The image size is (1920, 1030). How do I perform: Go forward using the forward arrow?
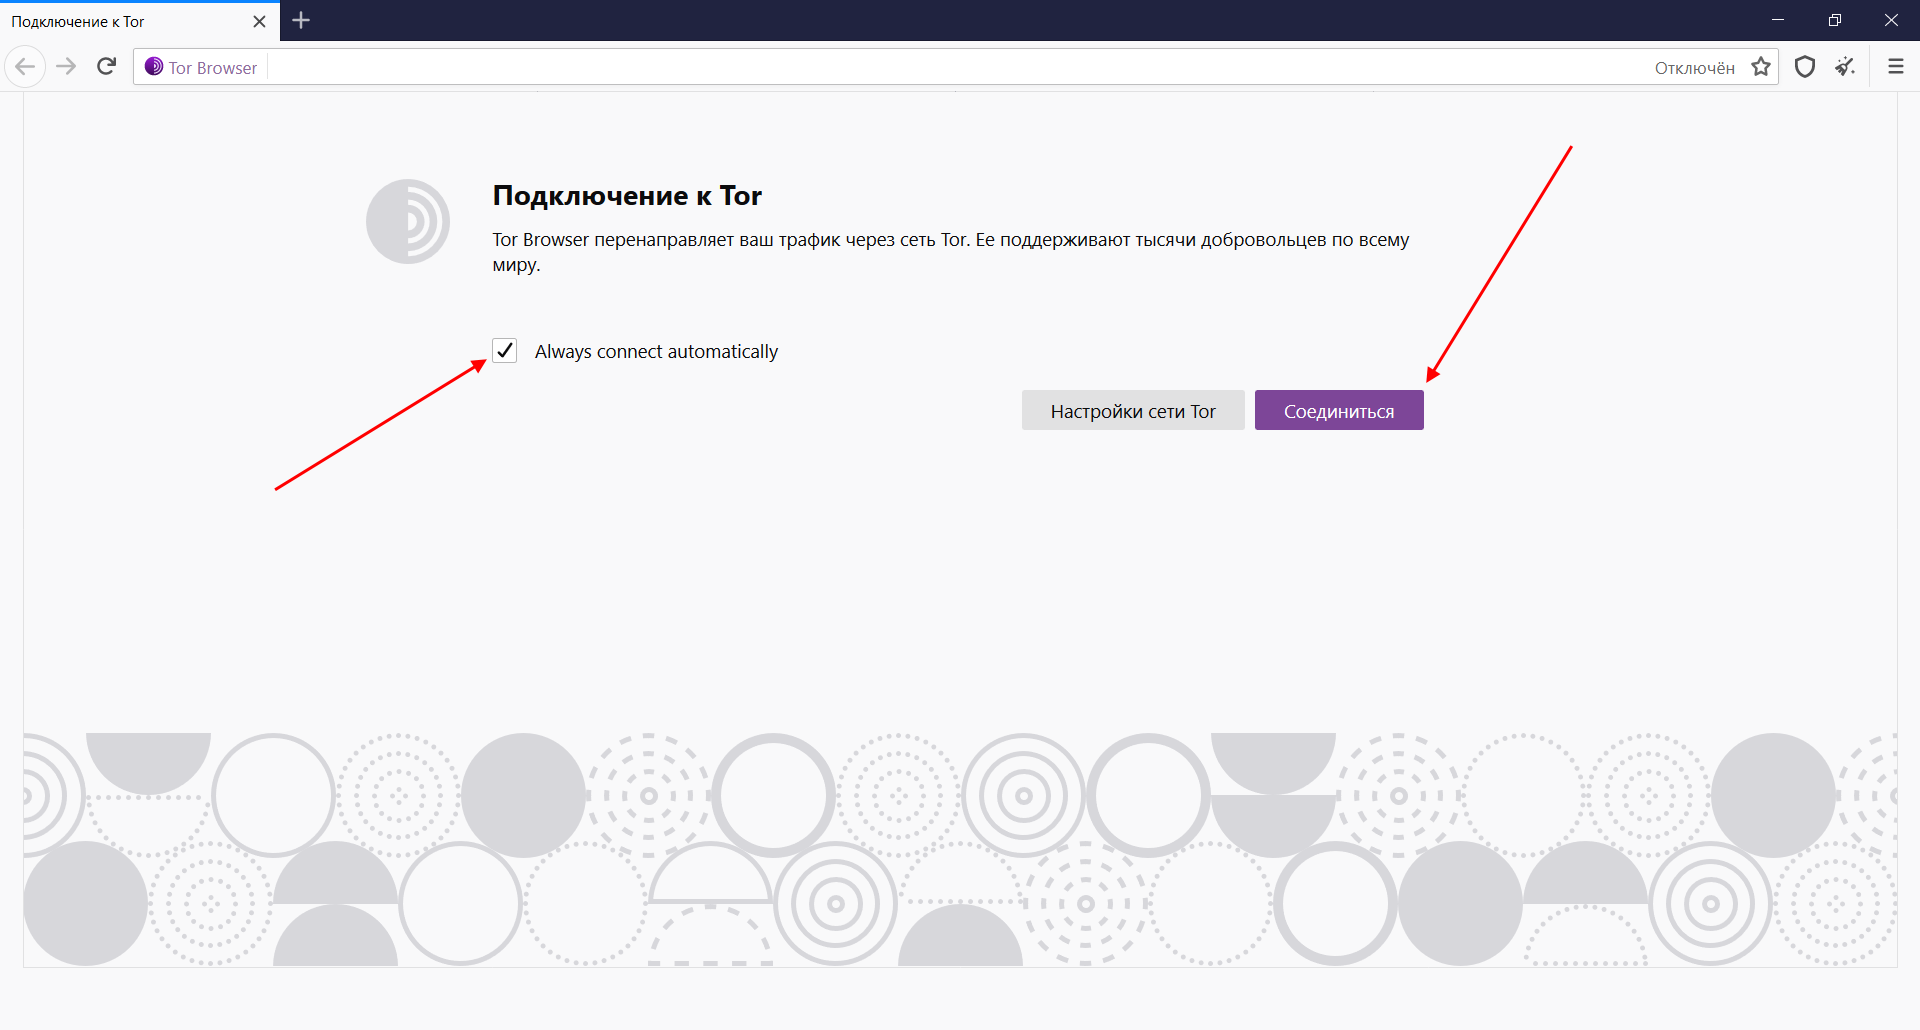coord(66,67)
